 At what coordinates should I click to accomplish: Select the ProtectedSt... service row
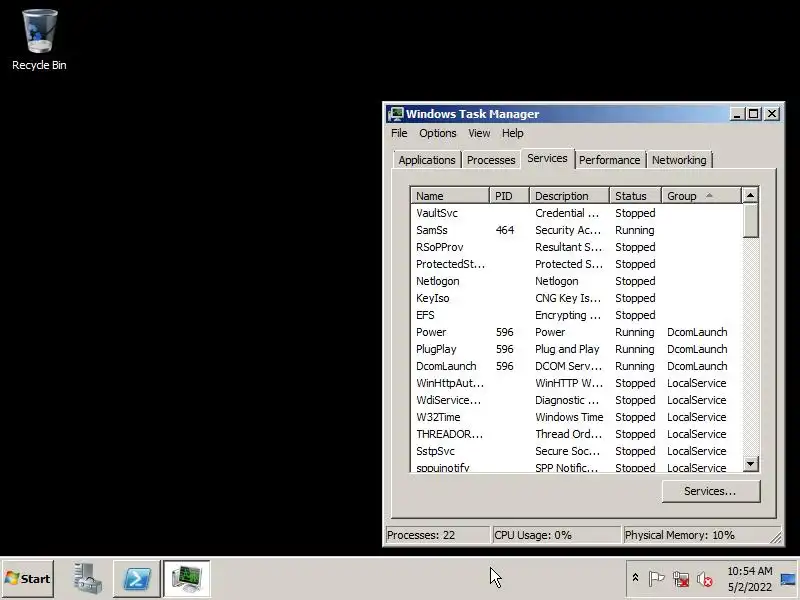(577, 264)
